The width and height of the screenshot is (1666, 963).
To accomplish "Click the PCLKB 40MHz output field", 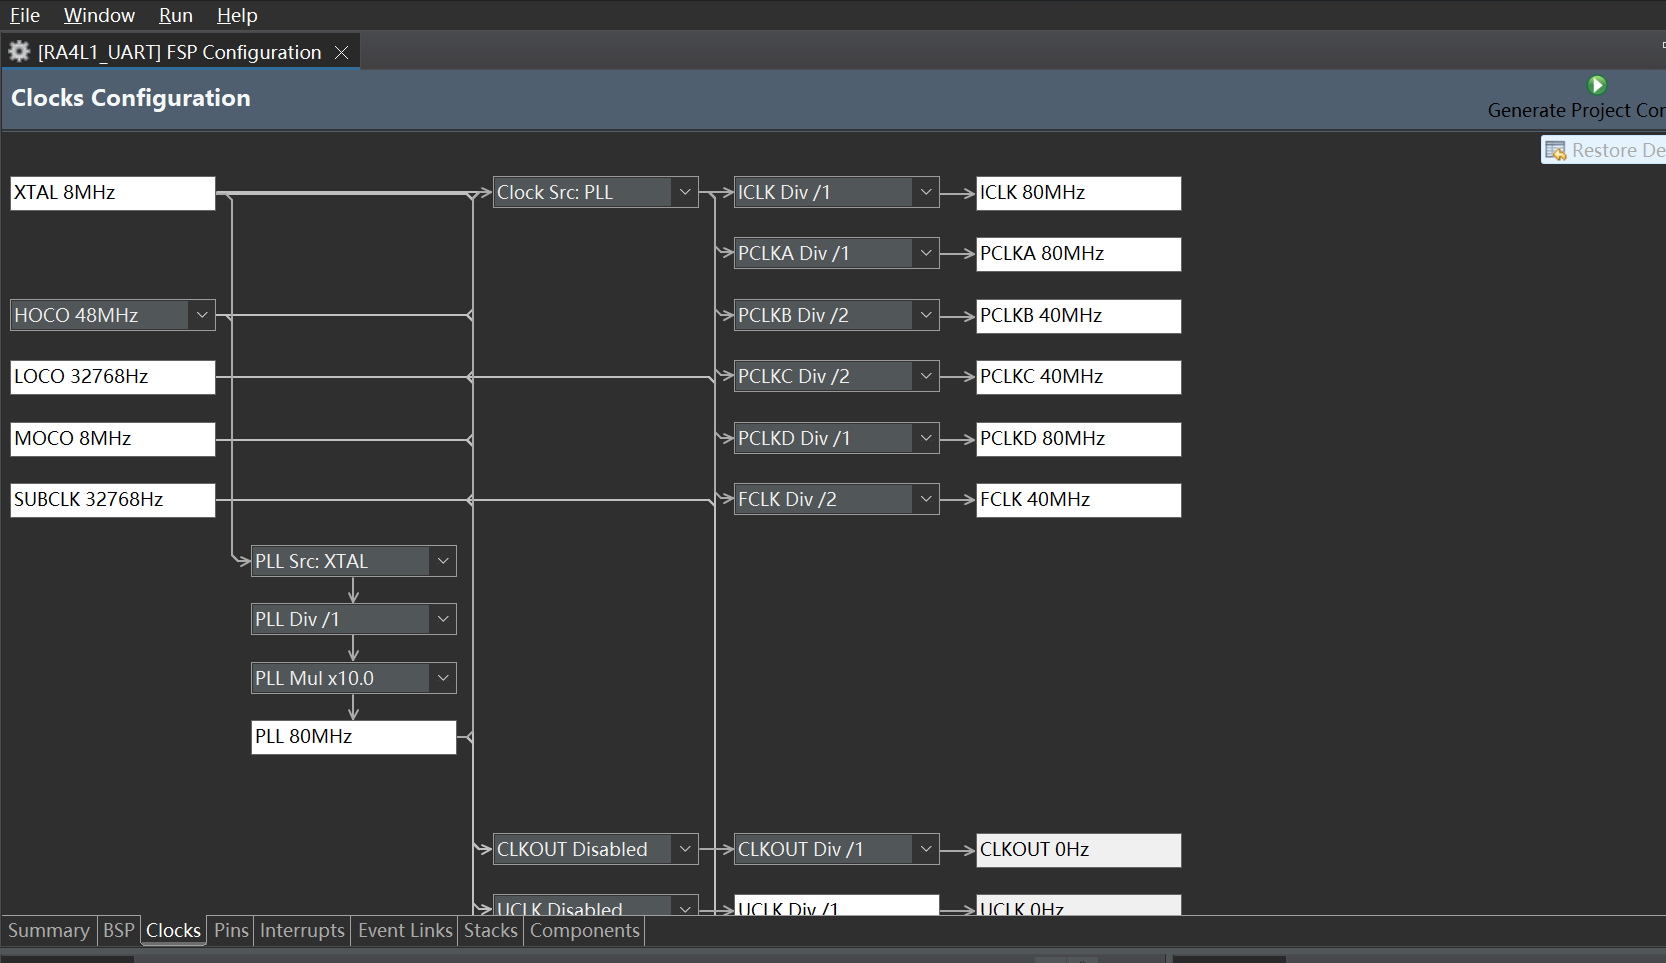I will pyautogui.click(x=1079, y=316).
